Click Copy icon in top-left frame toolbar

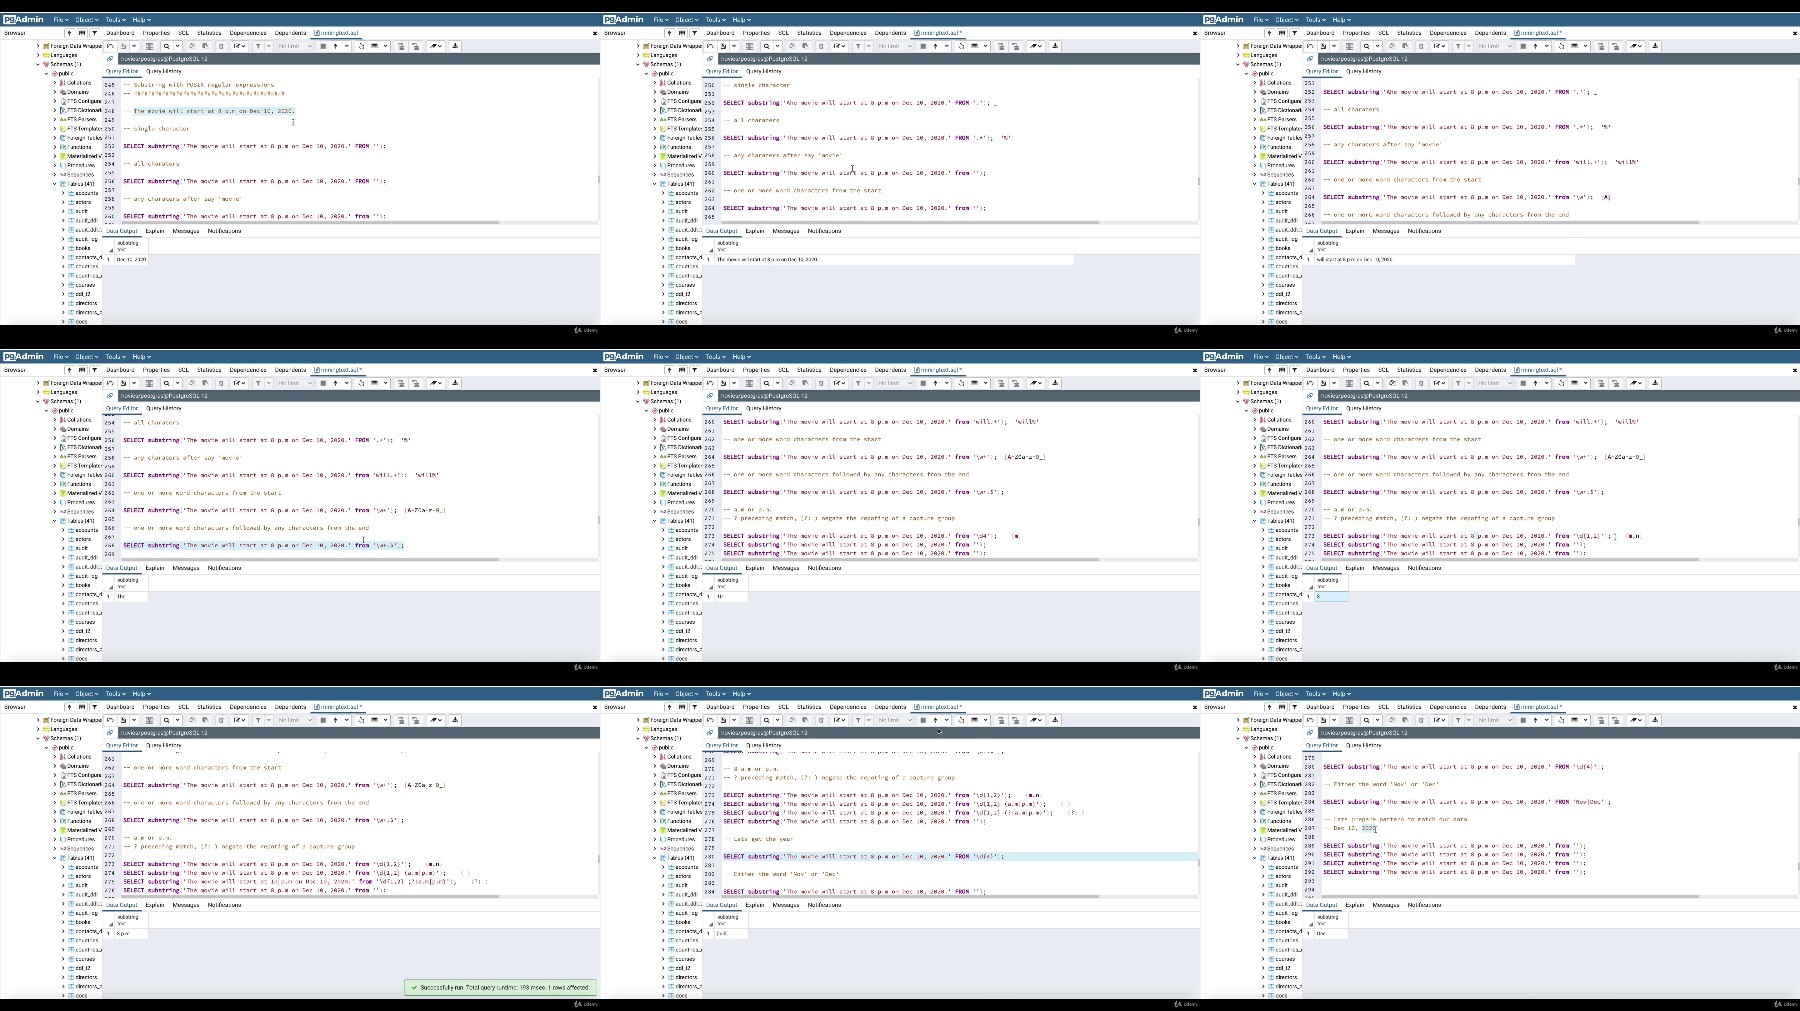(x=192, y=46)
